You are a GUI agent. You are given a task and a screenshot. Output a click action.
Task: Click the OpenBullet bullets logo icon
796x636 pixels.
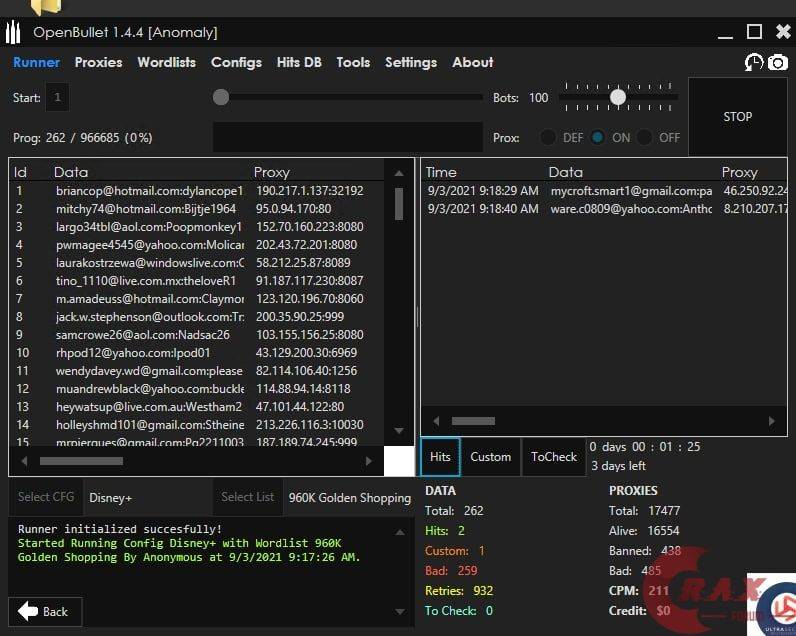13,32
